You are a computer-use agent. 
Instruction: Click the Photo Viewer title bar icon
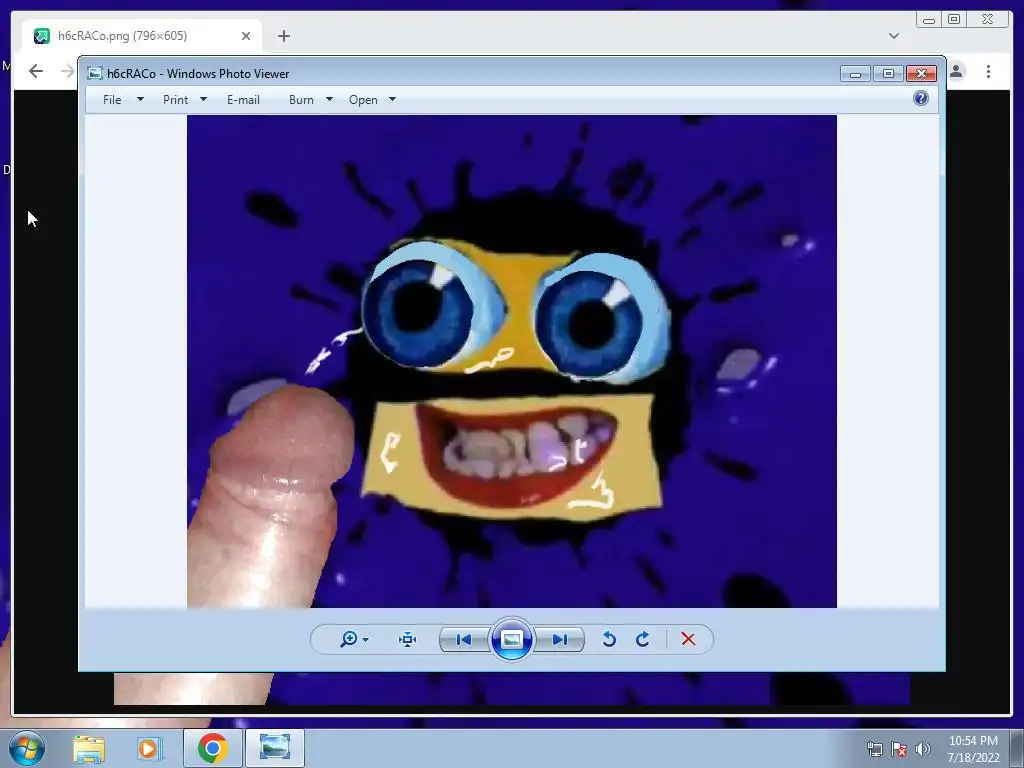click(95, 73)
